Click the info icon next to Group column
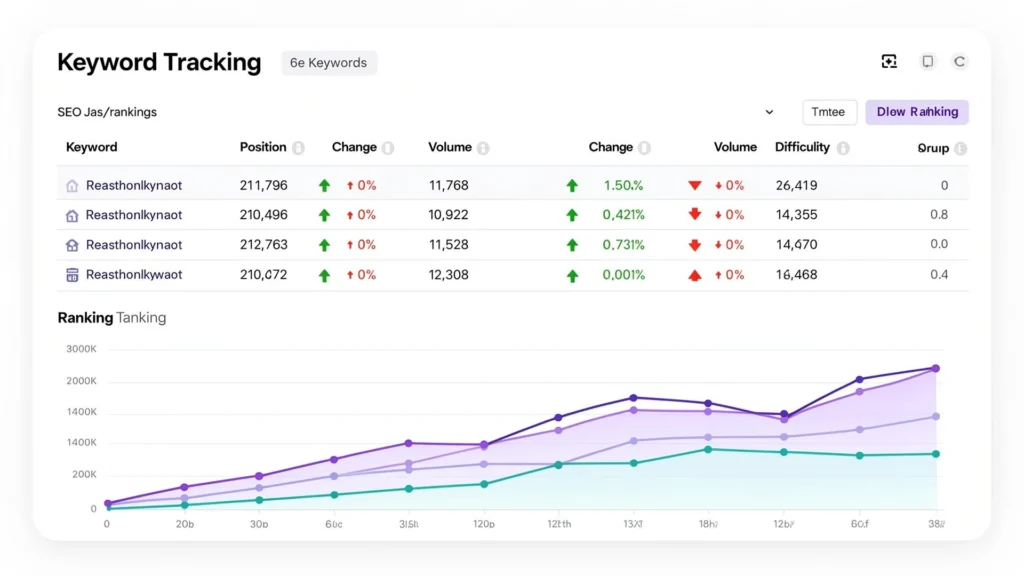 tap(960, 148)
